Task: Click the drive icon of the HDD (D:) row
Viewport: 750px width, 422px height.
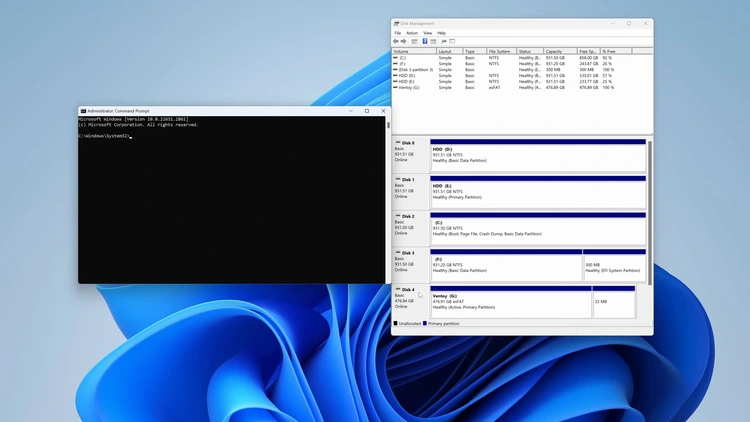Action: tap(396, 76)
